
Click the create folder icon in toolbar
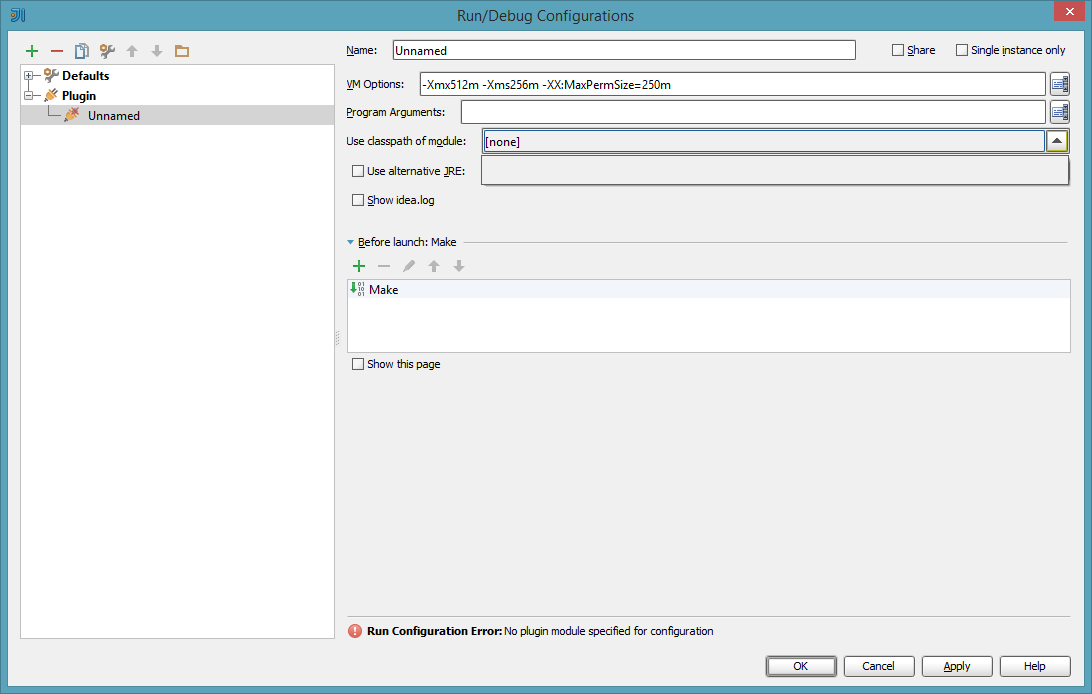[182, 51]
